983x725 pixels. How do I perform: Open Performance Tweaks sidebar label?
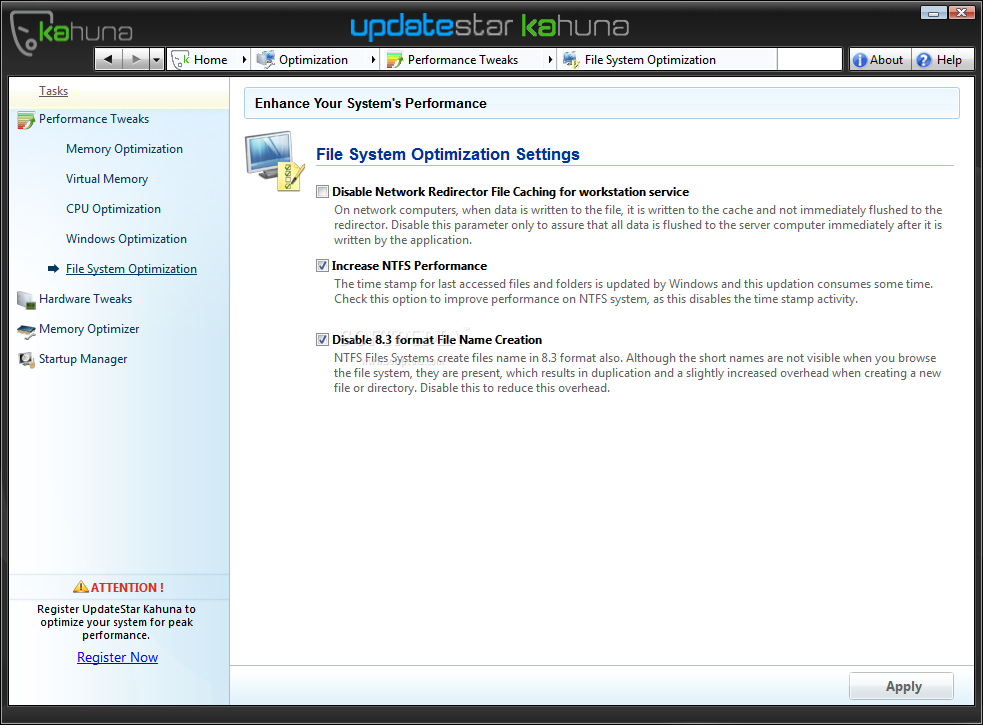(x=94, y=119)
